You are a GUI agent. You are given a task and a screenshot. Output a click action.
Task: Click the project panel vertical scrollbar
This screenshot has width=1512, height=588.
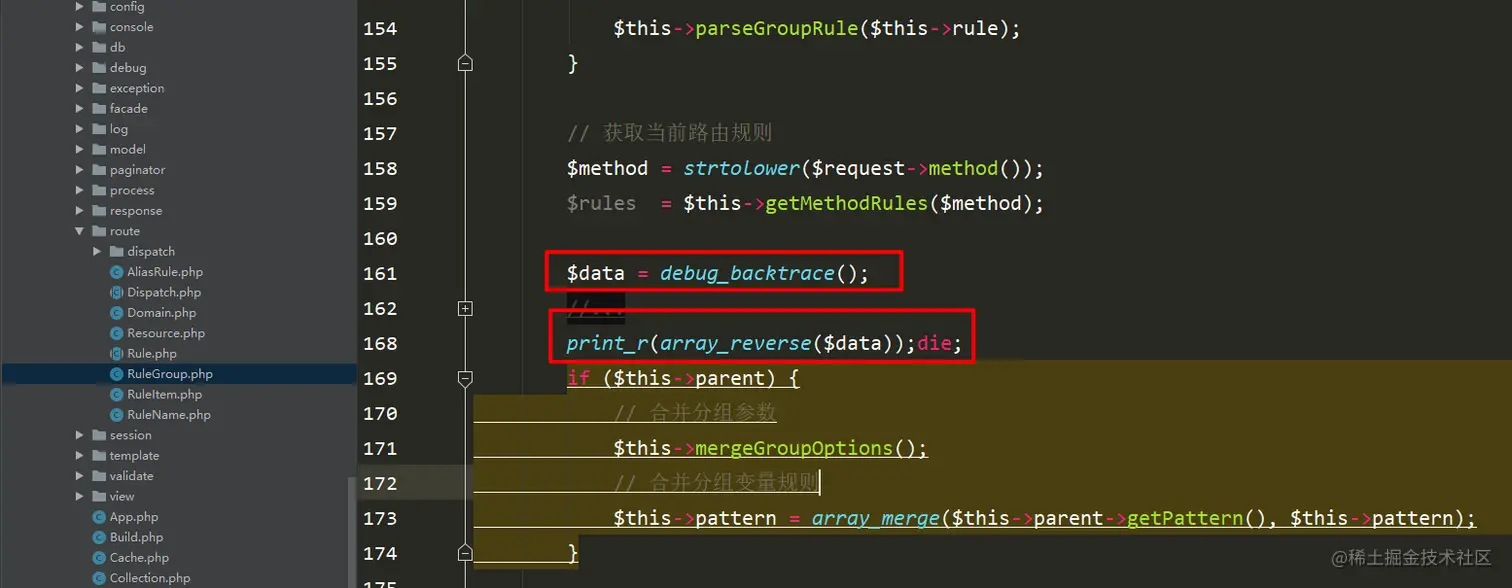click(352, 533)
